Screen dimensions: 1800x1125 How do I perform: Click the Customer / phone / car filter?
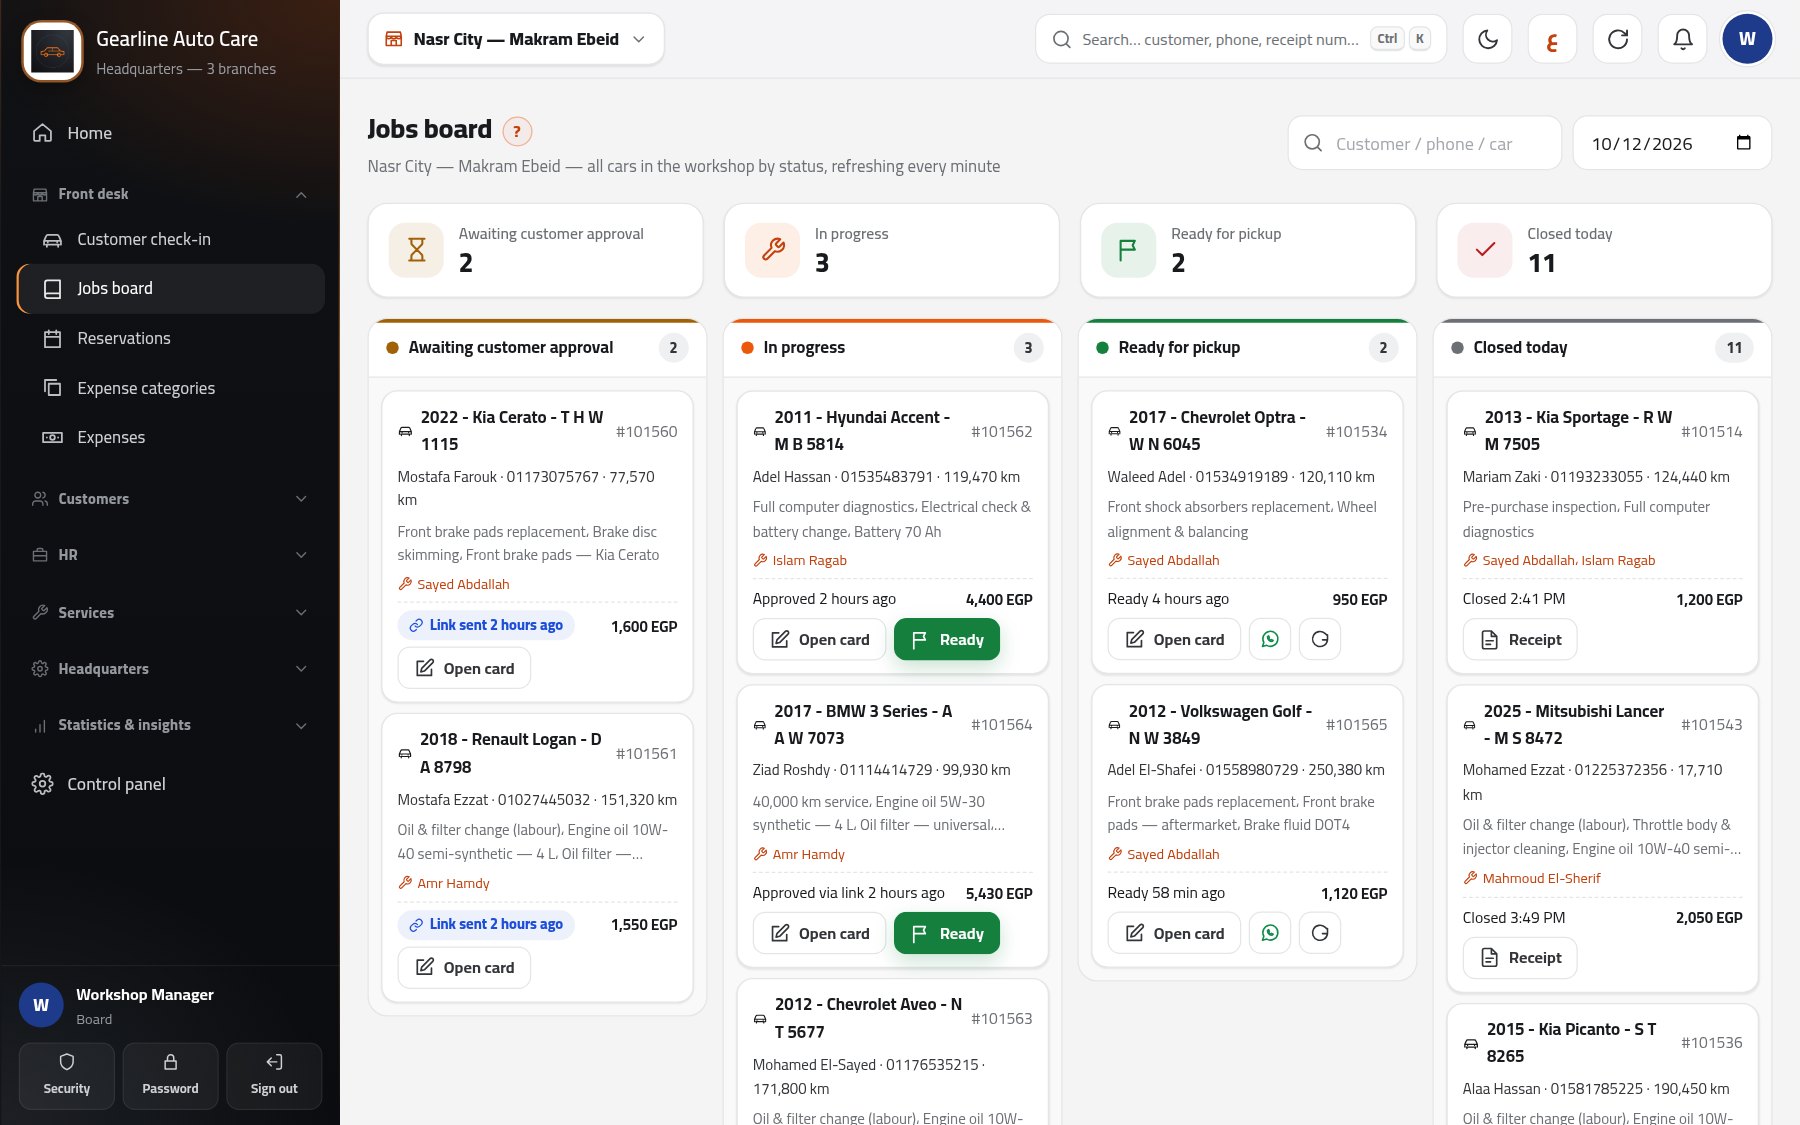(1424, 143)
